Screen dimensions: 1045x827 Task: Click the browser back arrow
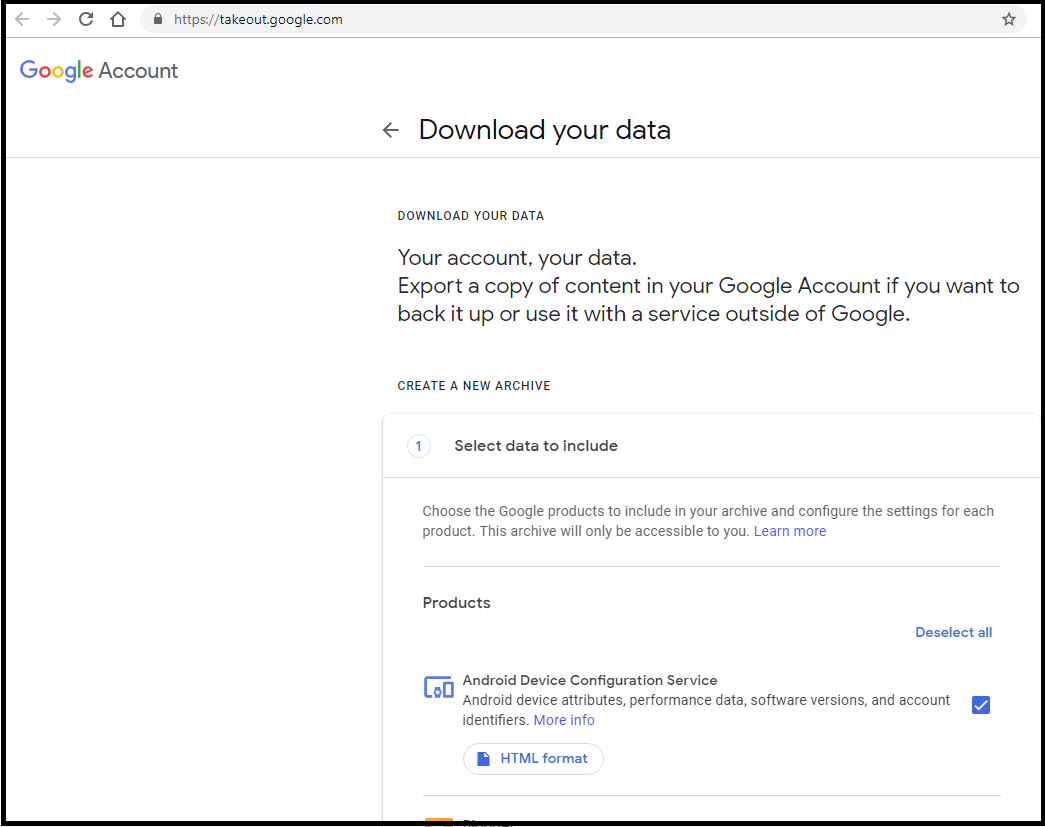(22, 19)
